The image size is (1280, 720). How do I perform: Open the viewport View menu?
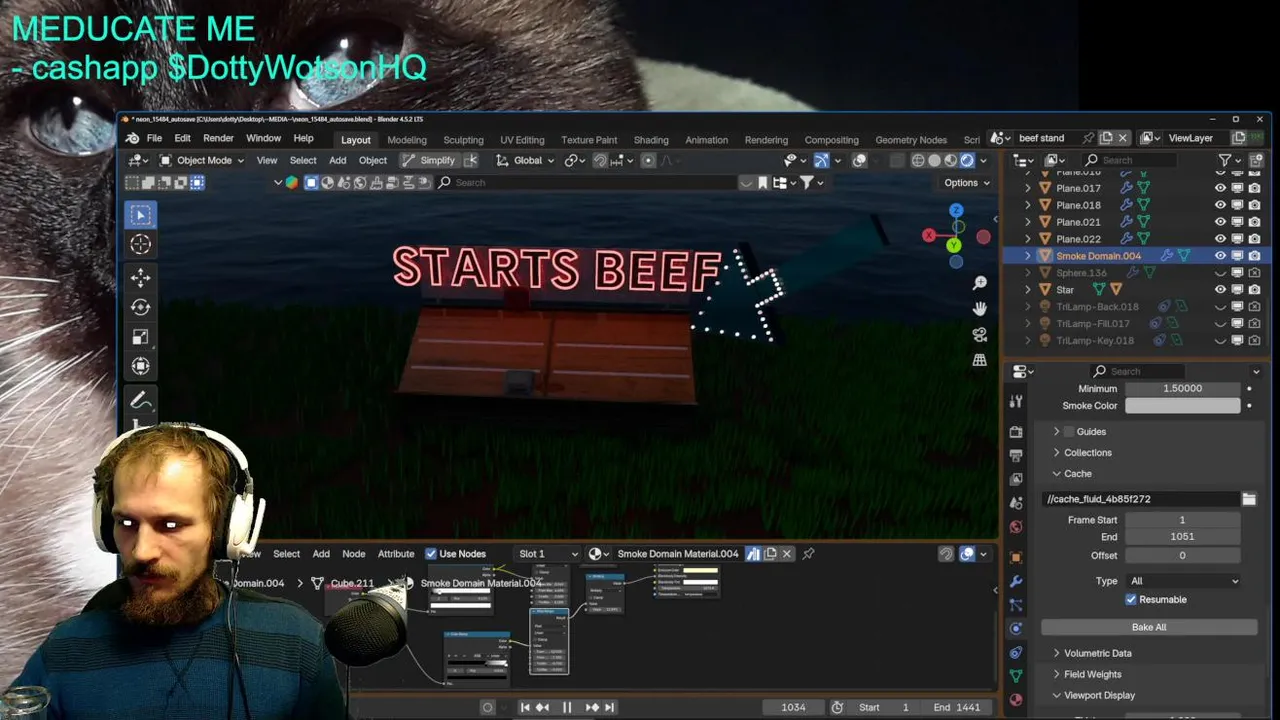pos(267,160)
